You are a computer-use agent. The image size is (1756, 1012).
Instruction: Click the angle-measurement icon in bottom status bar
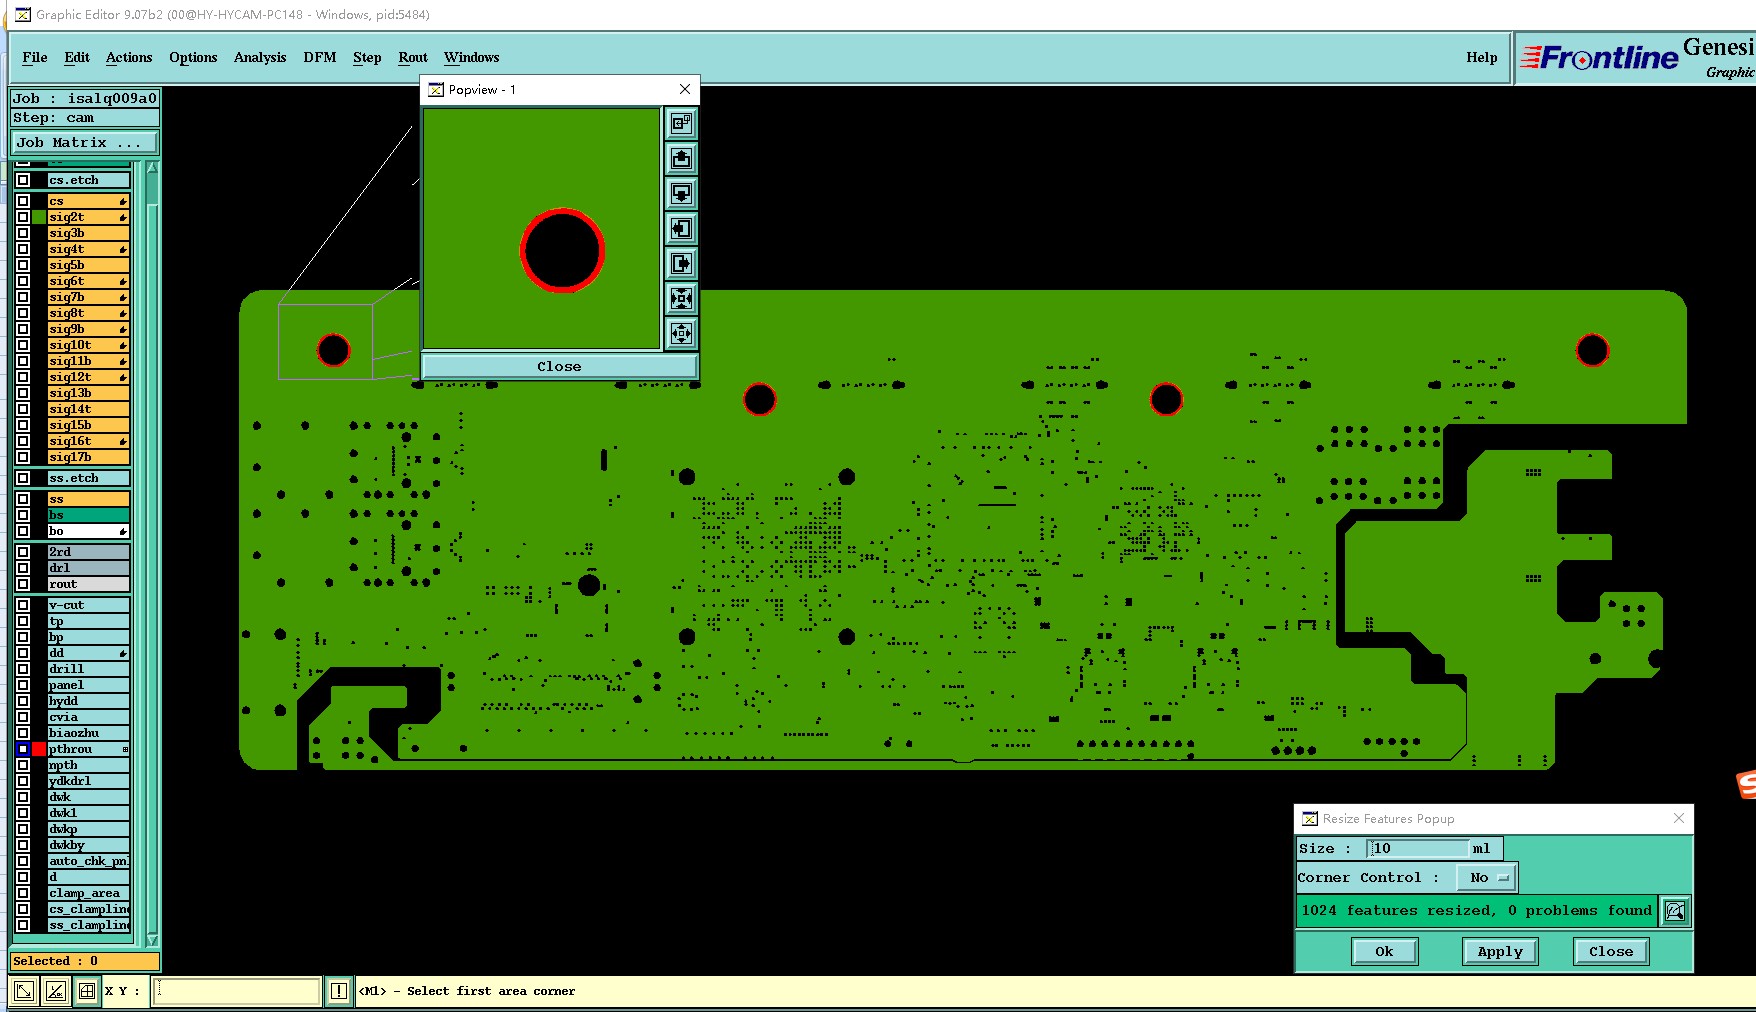(56, 991)
